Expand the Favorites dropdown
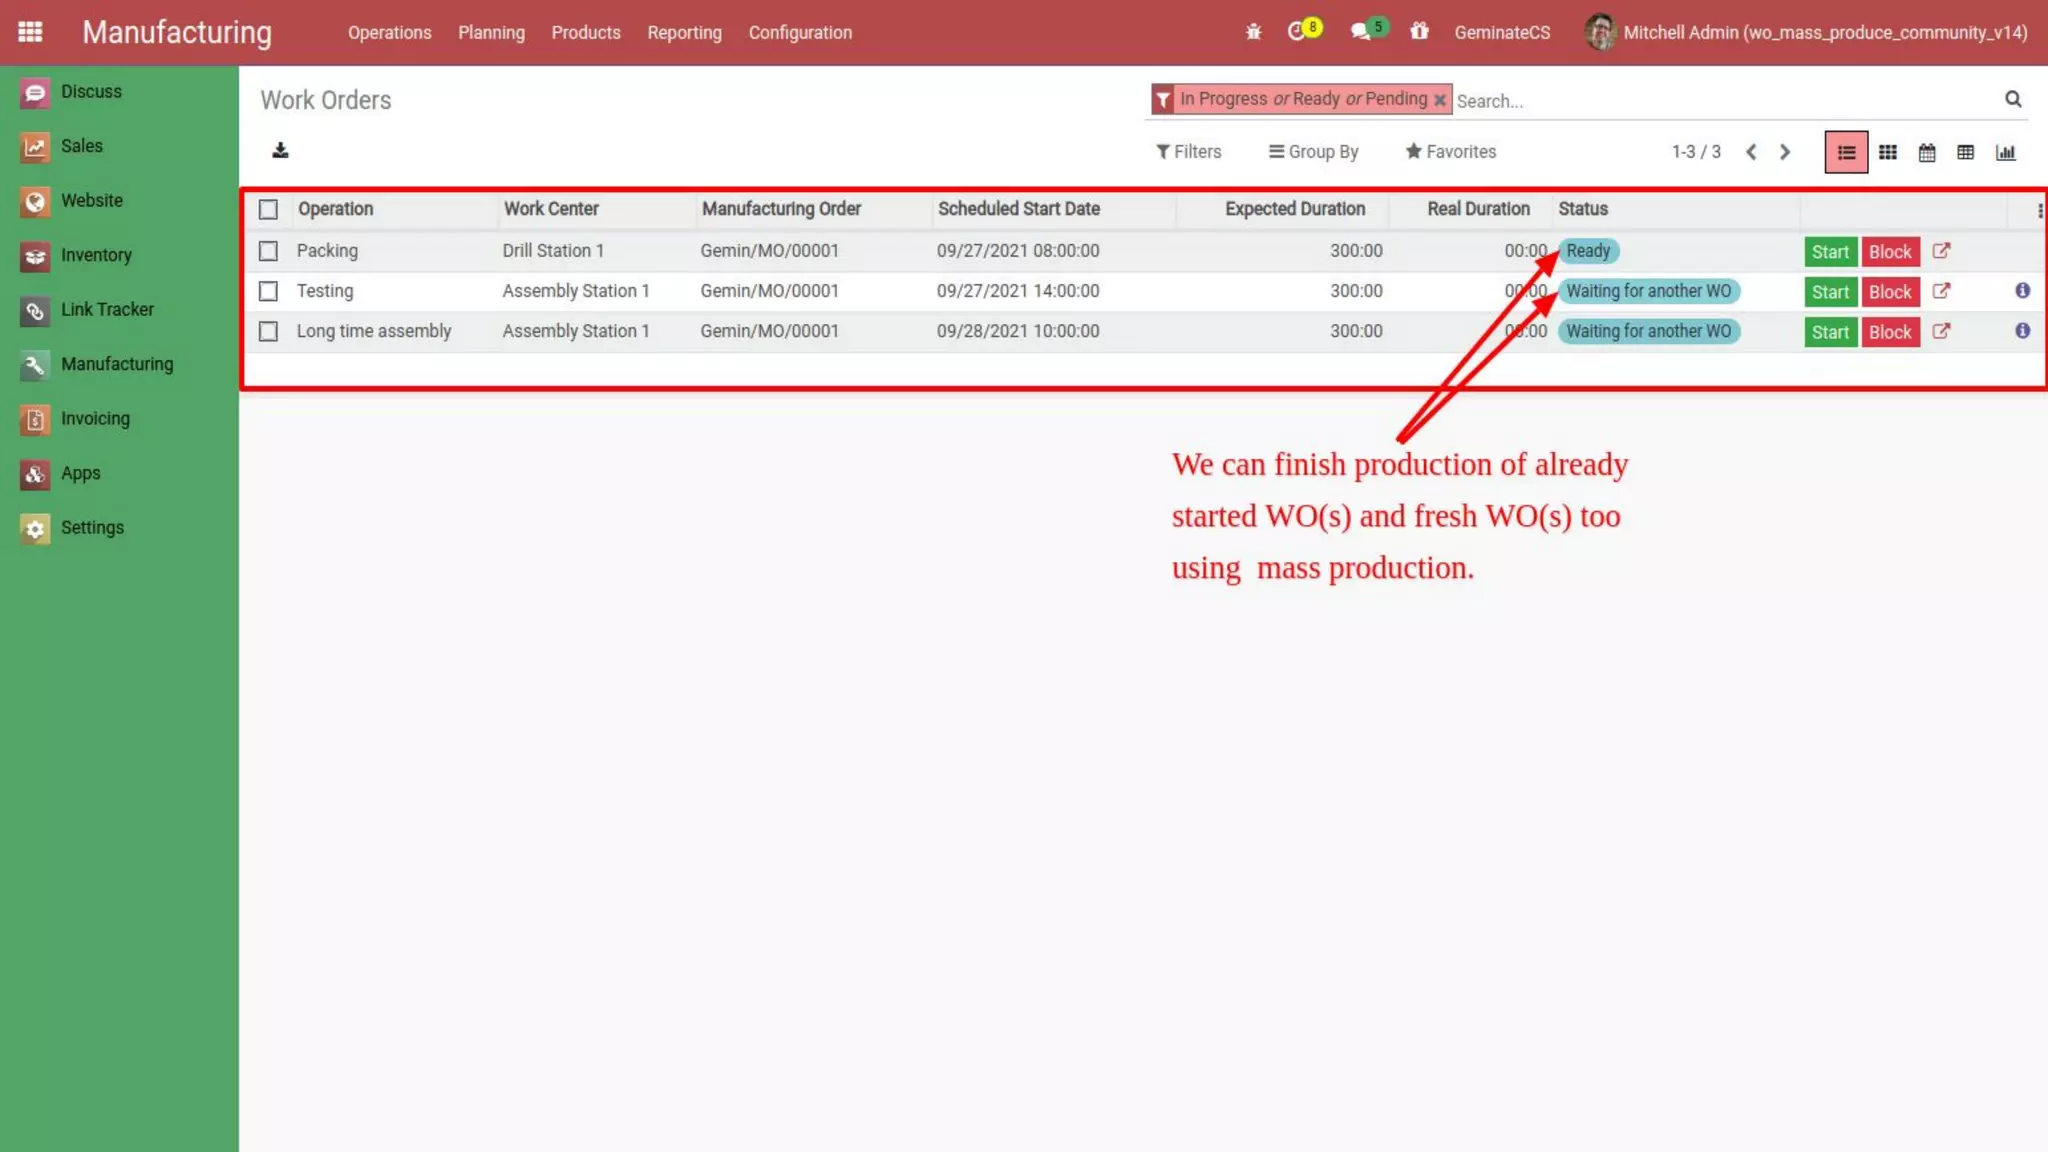The image size is (2048, 1152). click(1450, 152)
